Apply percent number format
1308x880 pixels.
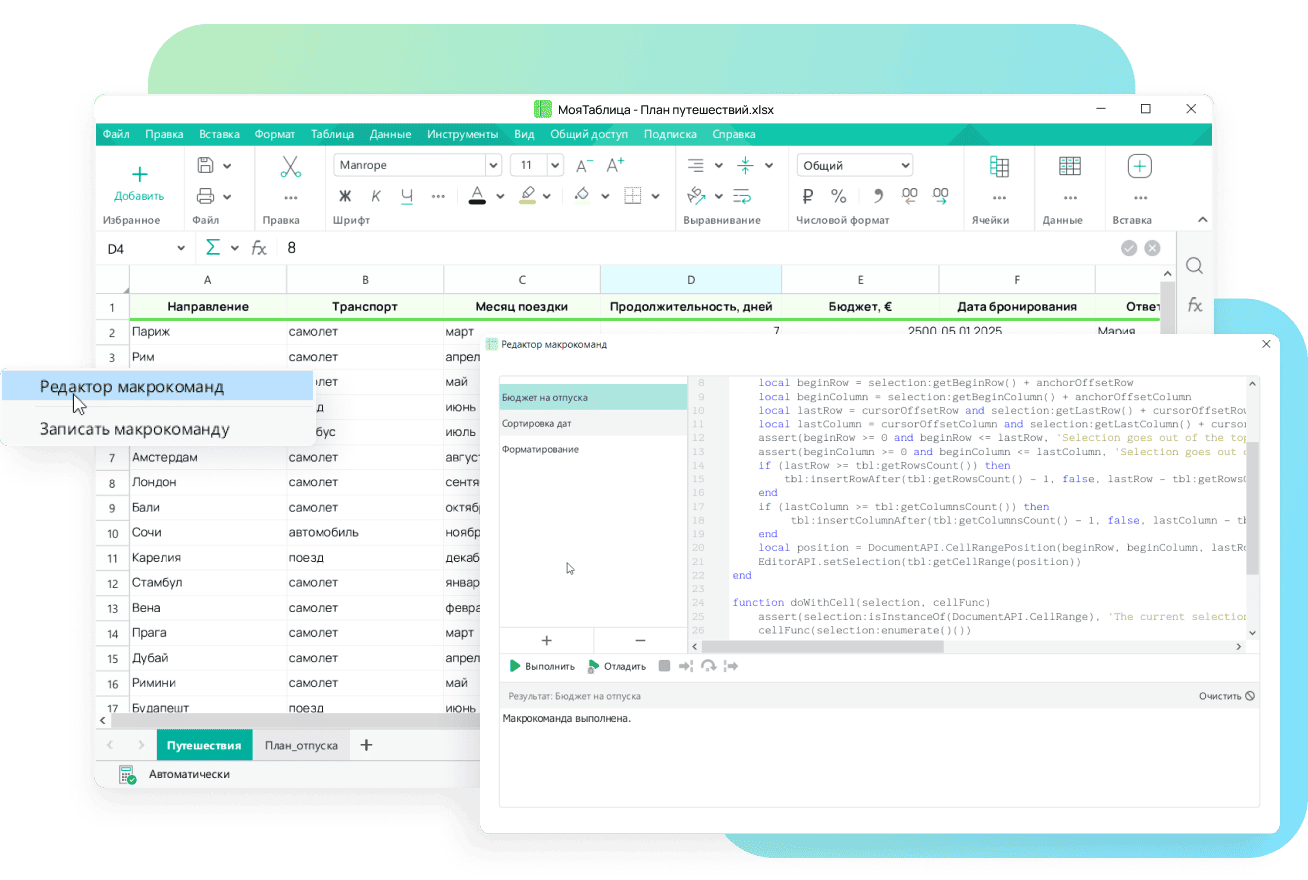[839, 196]
